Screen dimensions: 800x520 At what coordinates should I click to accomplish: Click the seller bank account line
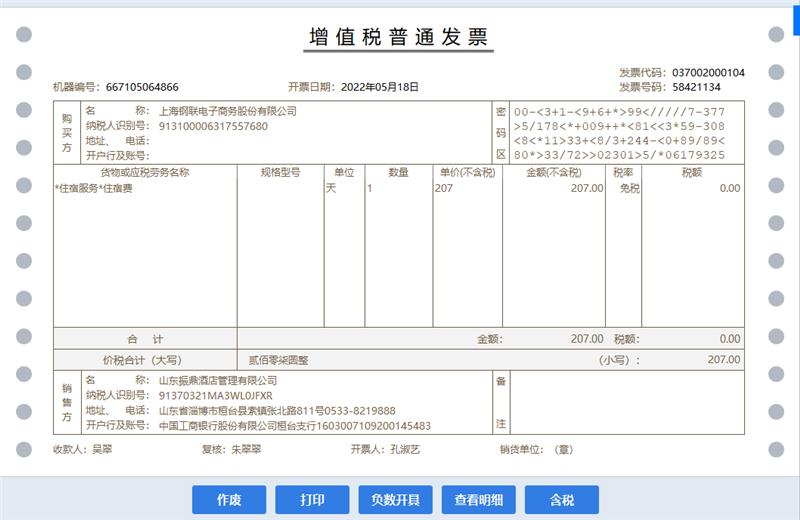click(295, 426)
